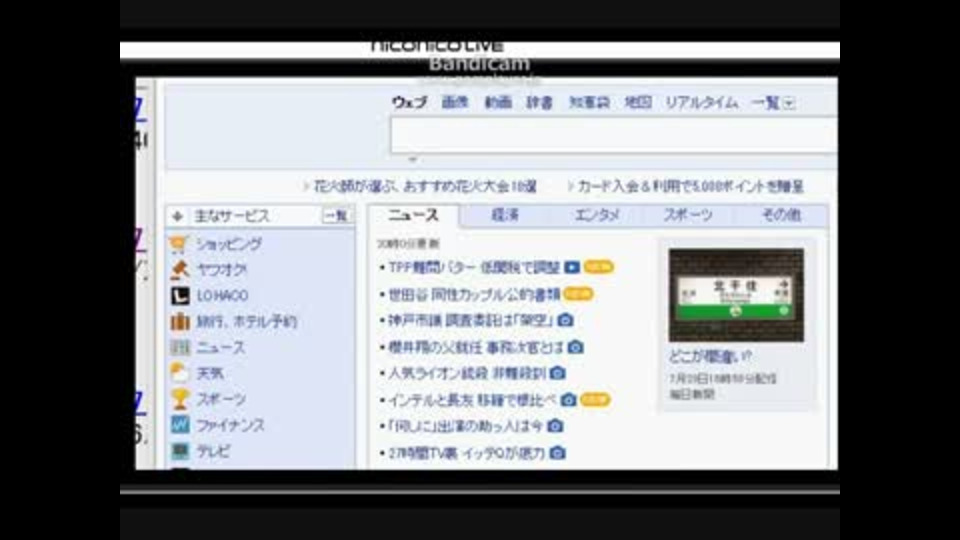Focus the Yahoo search input field
The height and width of the screenshot is (540, 960).
coord(614,135)
